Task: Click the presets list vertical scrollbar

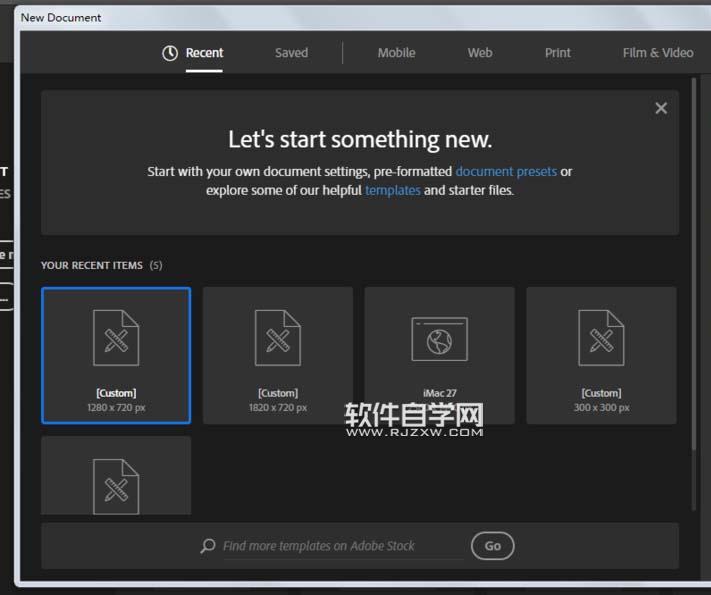Action: pos(693,264)
